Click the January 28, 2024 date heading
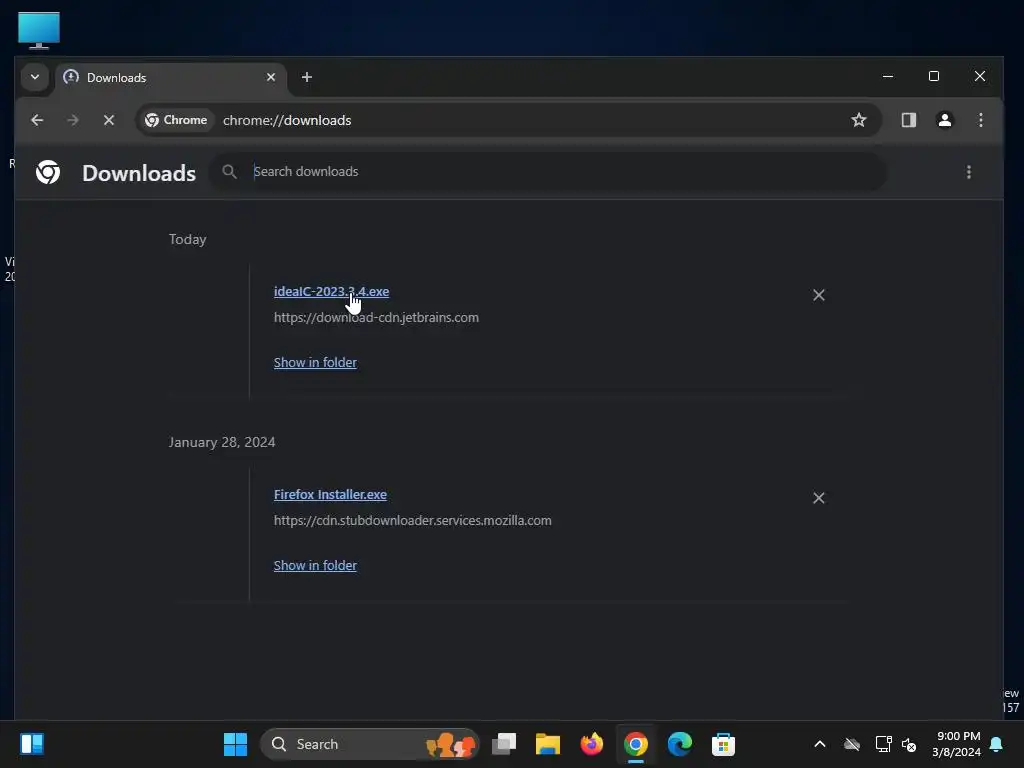 coord(222,442)
